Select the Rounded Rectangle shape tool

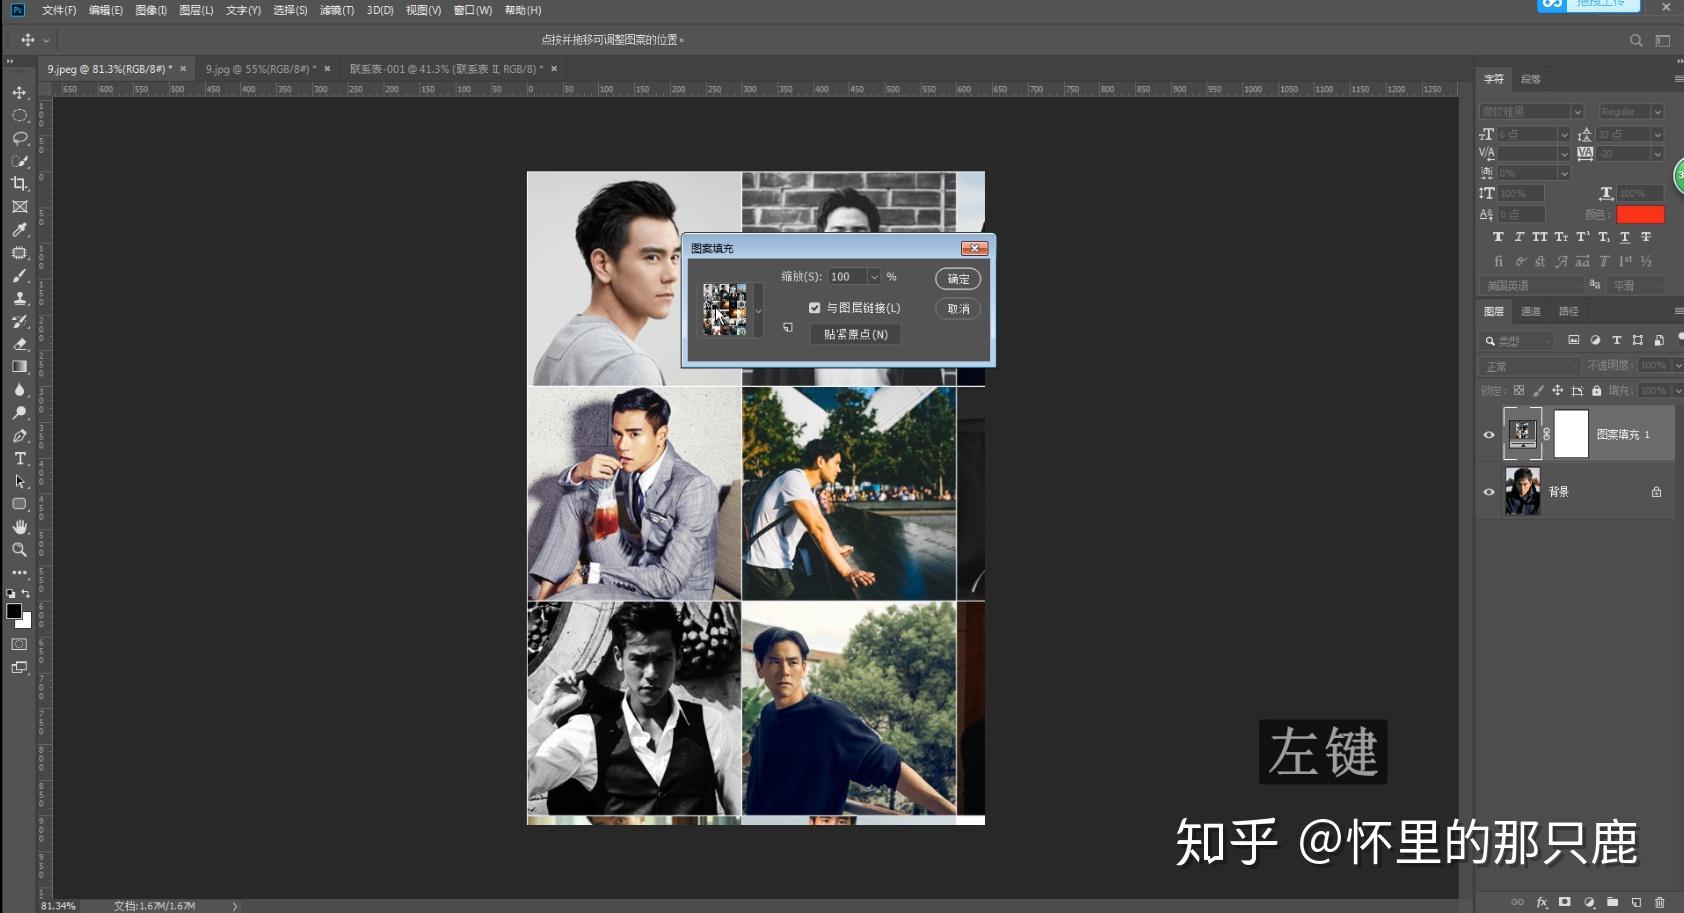tap(19, 504)
